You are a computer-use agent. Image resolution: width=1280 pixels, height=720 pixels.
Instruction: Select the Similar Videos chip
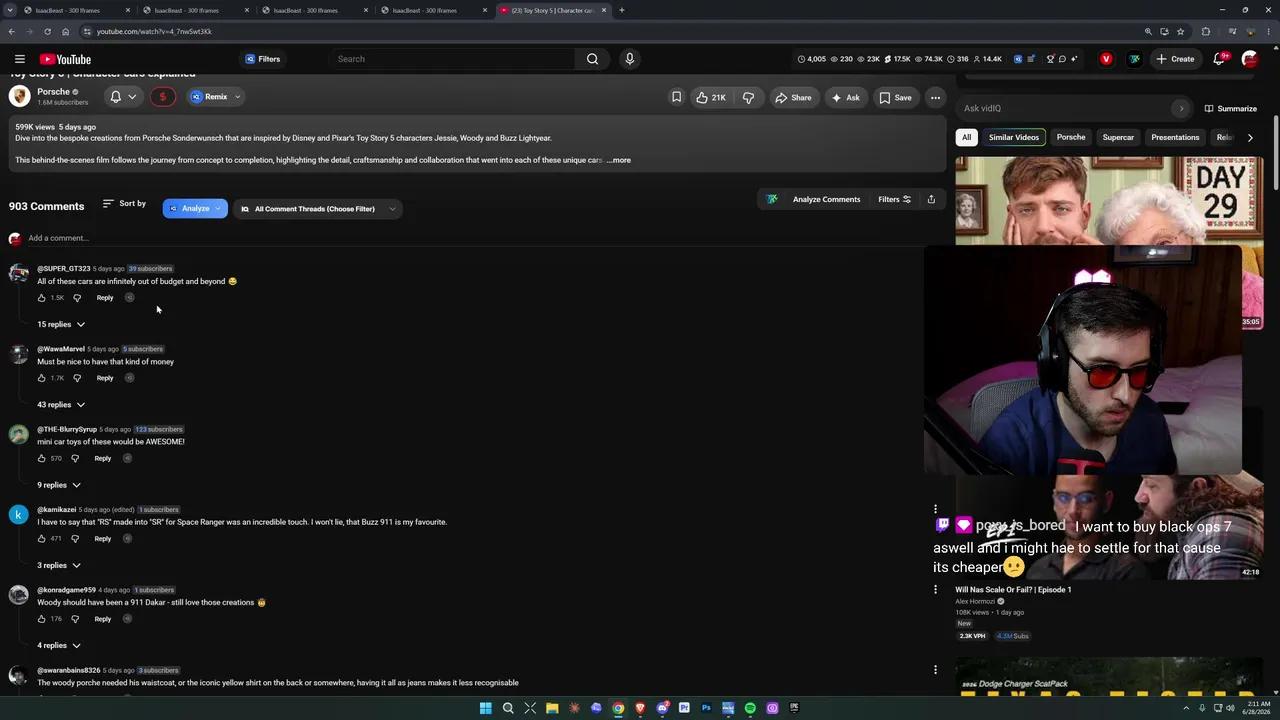[1014, 137]
